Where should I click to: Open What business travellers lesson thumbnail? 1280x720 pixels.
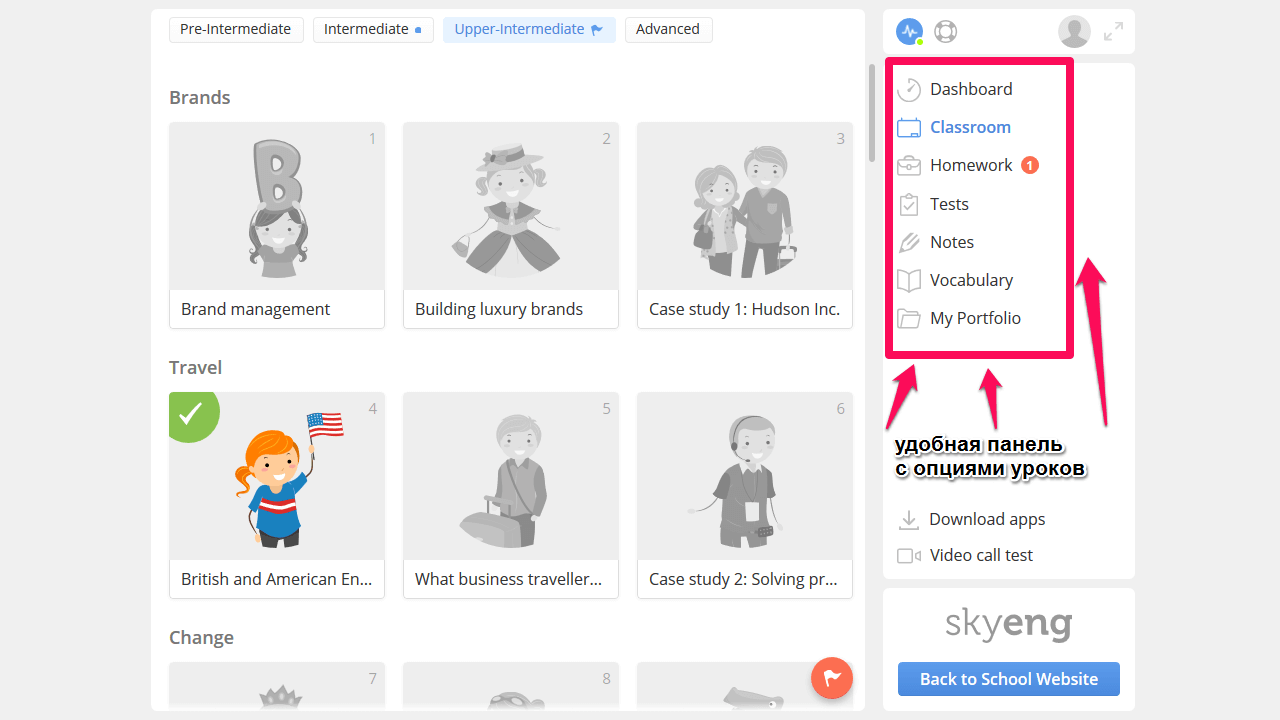pos(511,476)
